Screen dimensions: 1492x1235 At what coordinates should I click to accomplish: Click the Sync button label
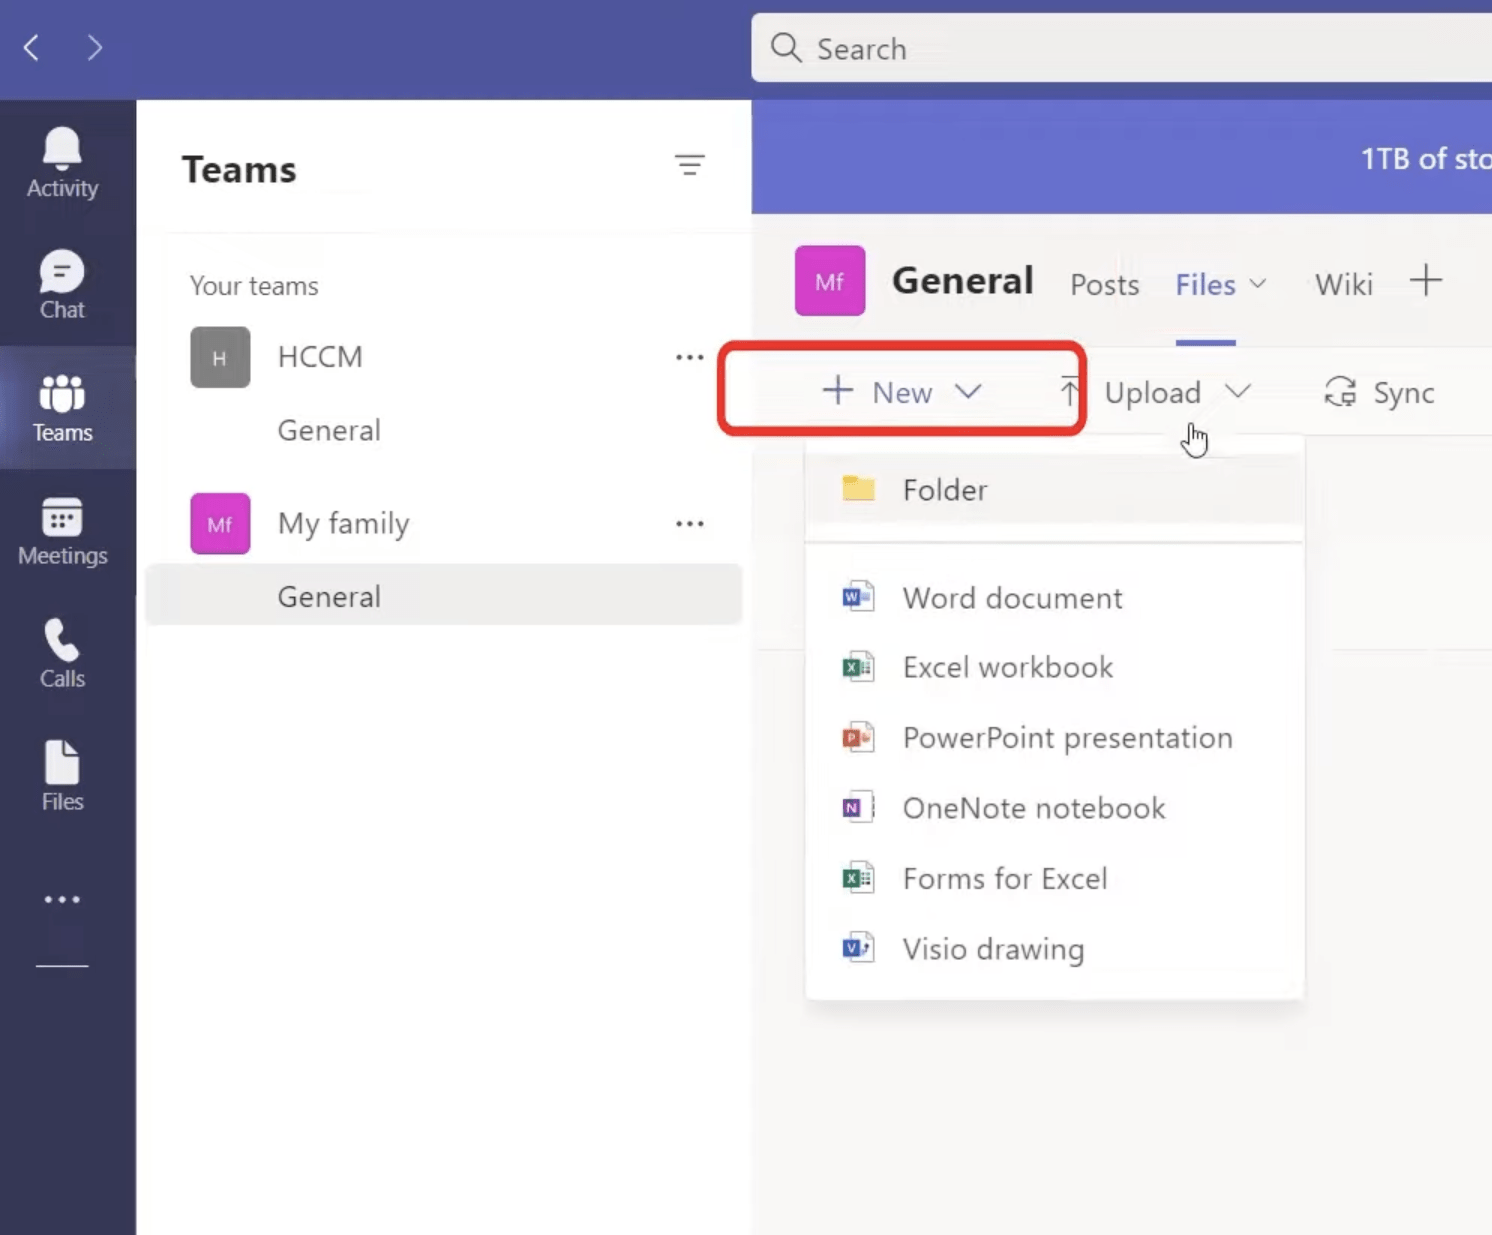(x=1404, y=393)
